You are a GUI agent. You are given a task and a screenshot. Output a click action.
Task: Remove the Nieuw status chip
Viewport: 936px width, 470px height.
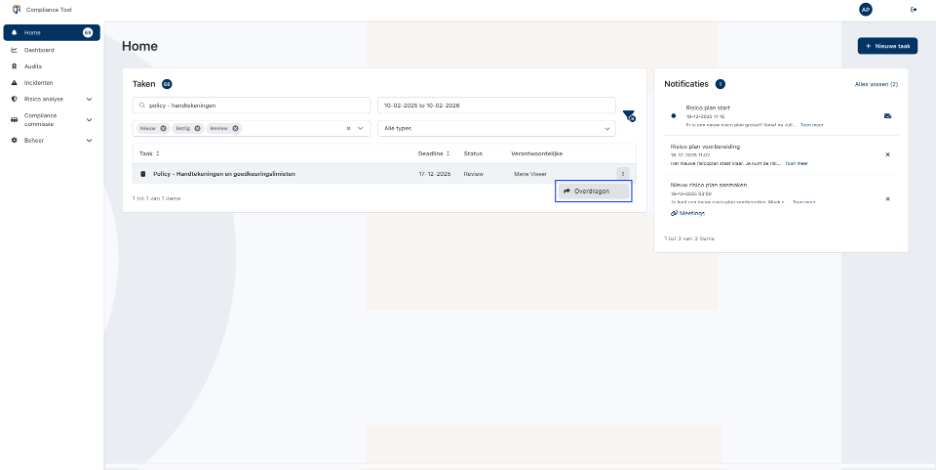[163, 128]
